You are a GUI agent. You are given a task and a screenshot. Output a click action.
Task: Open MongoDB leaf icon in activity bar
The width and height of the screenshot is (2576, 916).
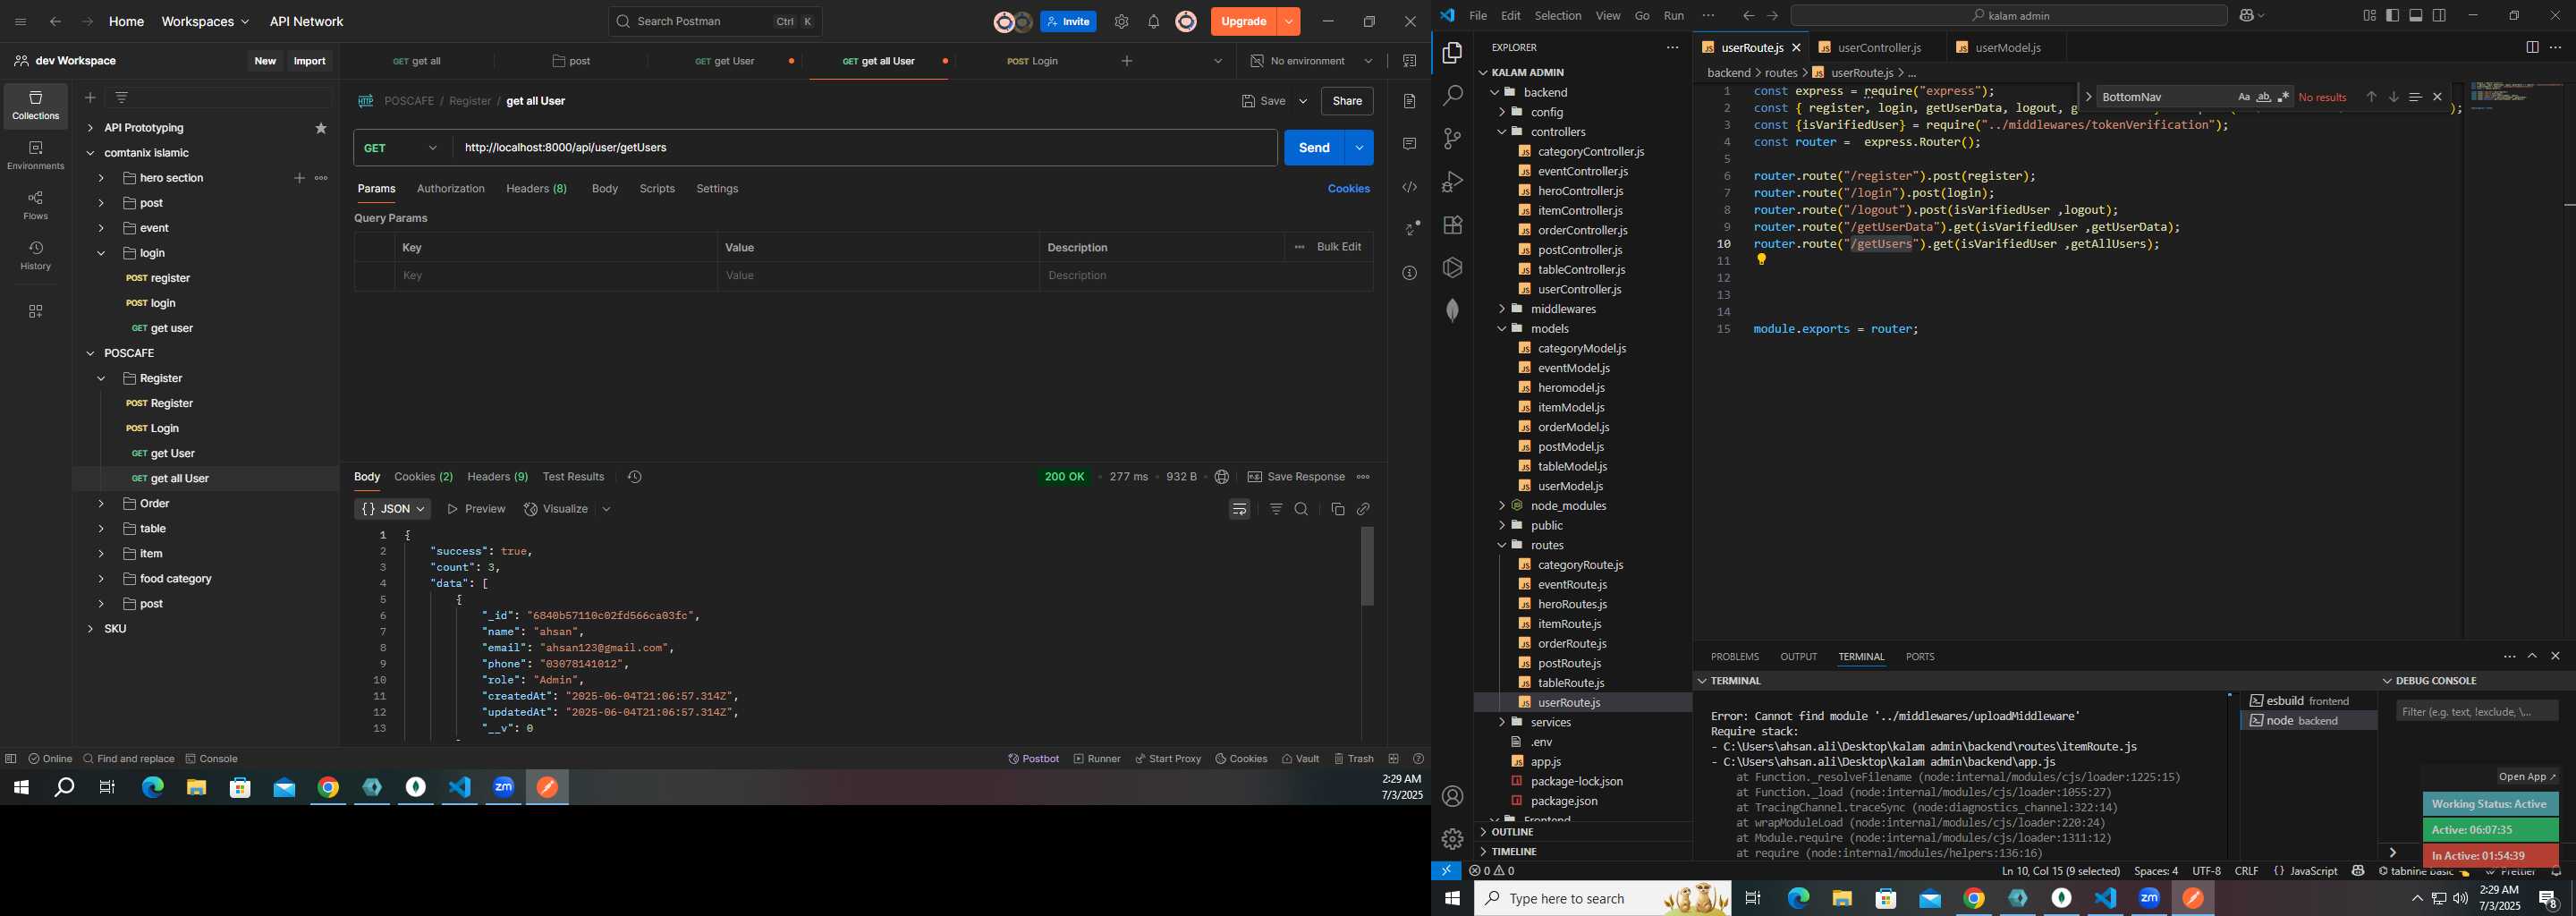pos(1453,311)
